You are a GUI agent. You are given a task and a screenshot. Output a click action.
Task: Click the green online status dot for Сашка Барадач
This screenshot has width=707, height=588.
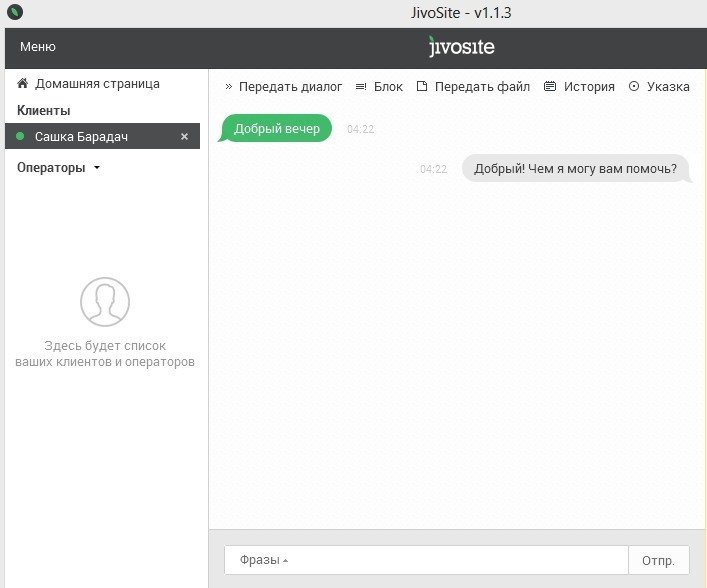pos(21,136)
